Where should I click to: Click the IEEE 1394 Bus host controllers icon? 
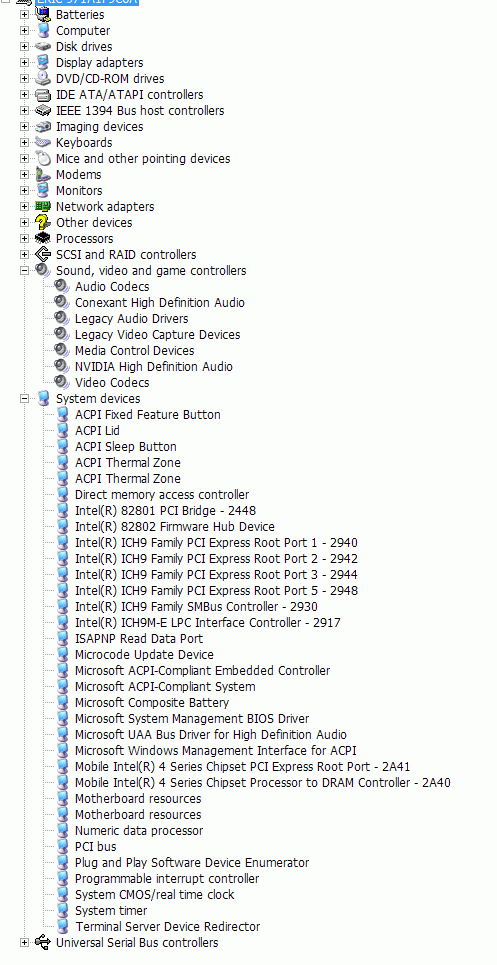click(x=42, y=110)
